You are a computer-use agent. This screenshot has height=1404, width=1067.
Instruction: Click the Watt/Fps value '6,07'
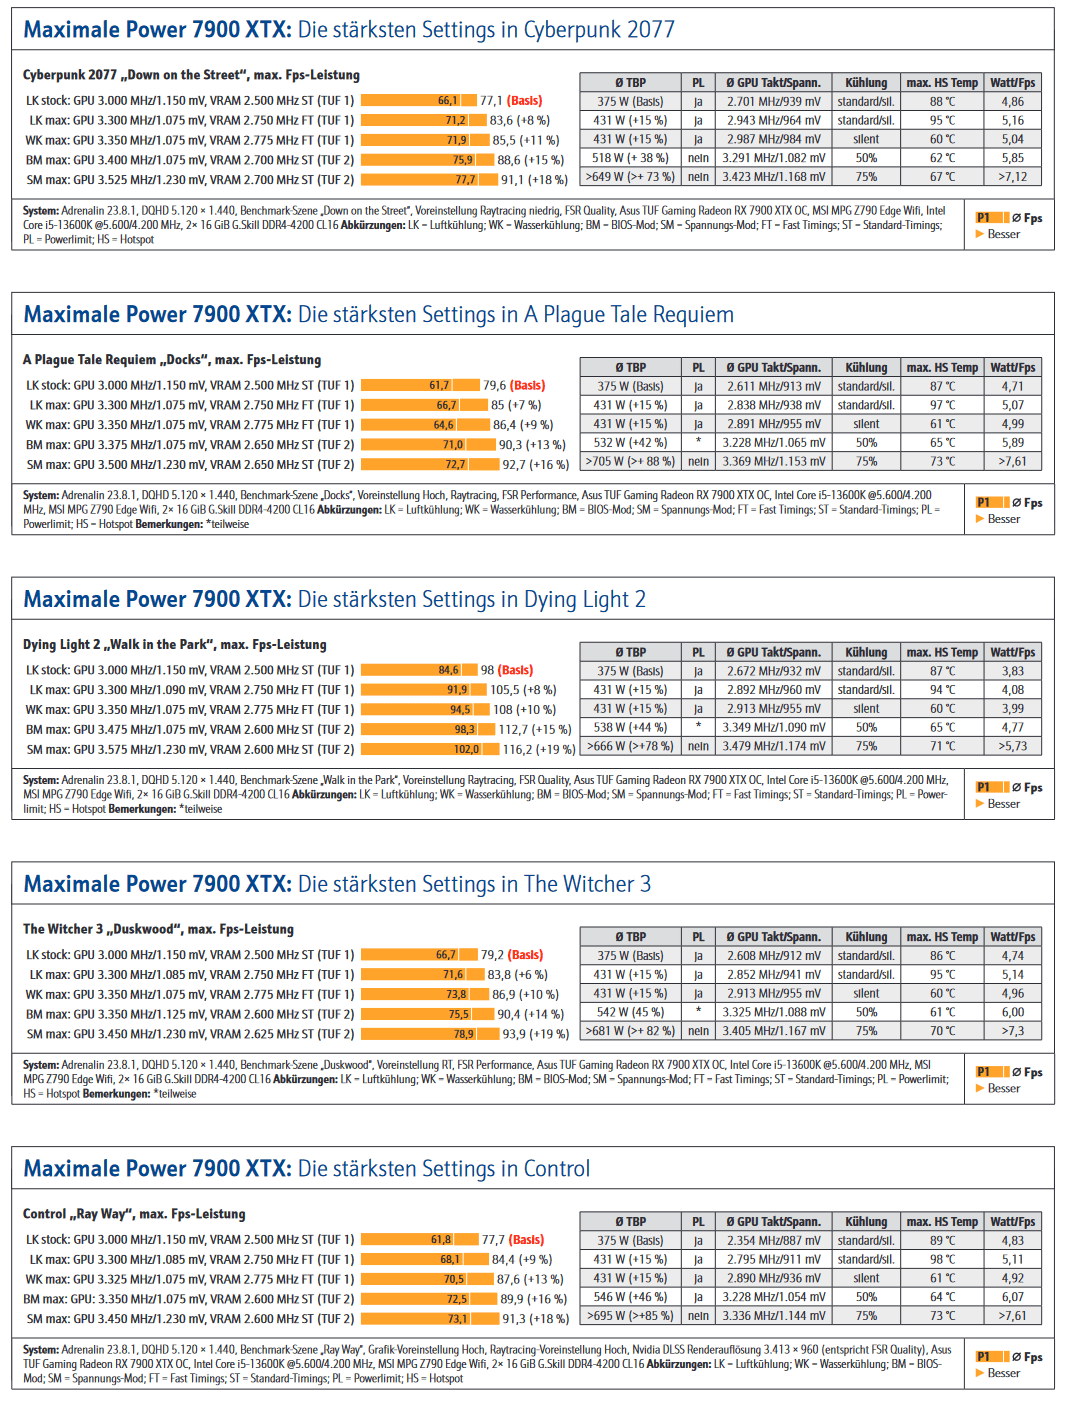[x=1012, y=1297]
